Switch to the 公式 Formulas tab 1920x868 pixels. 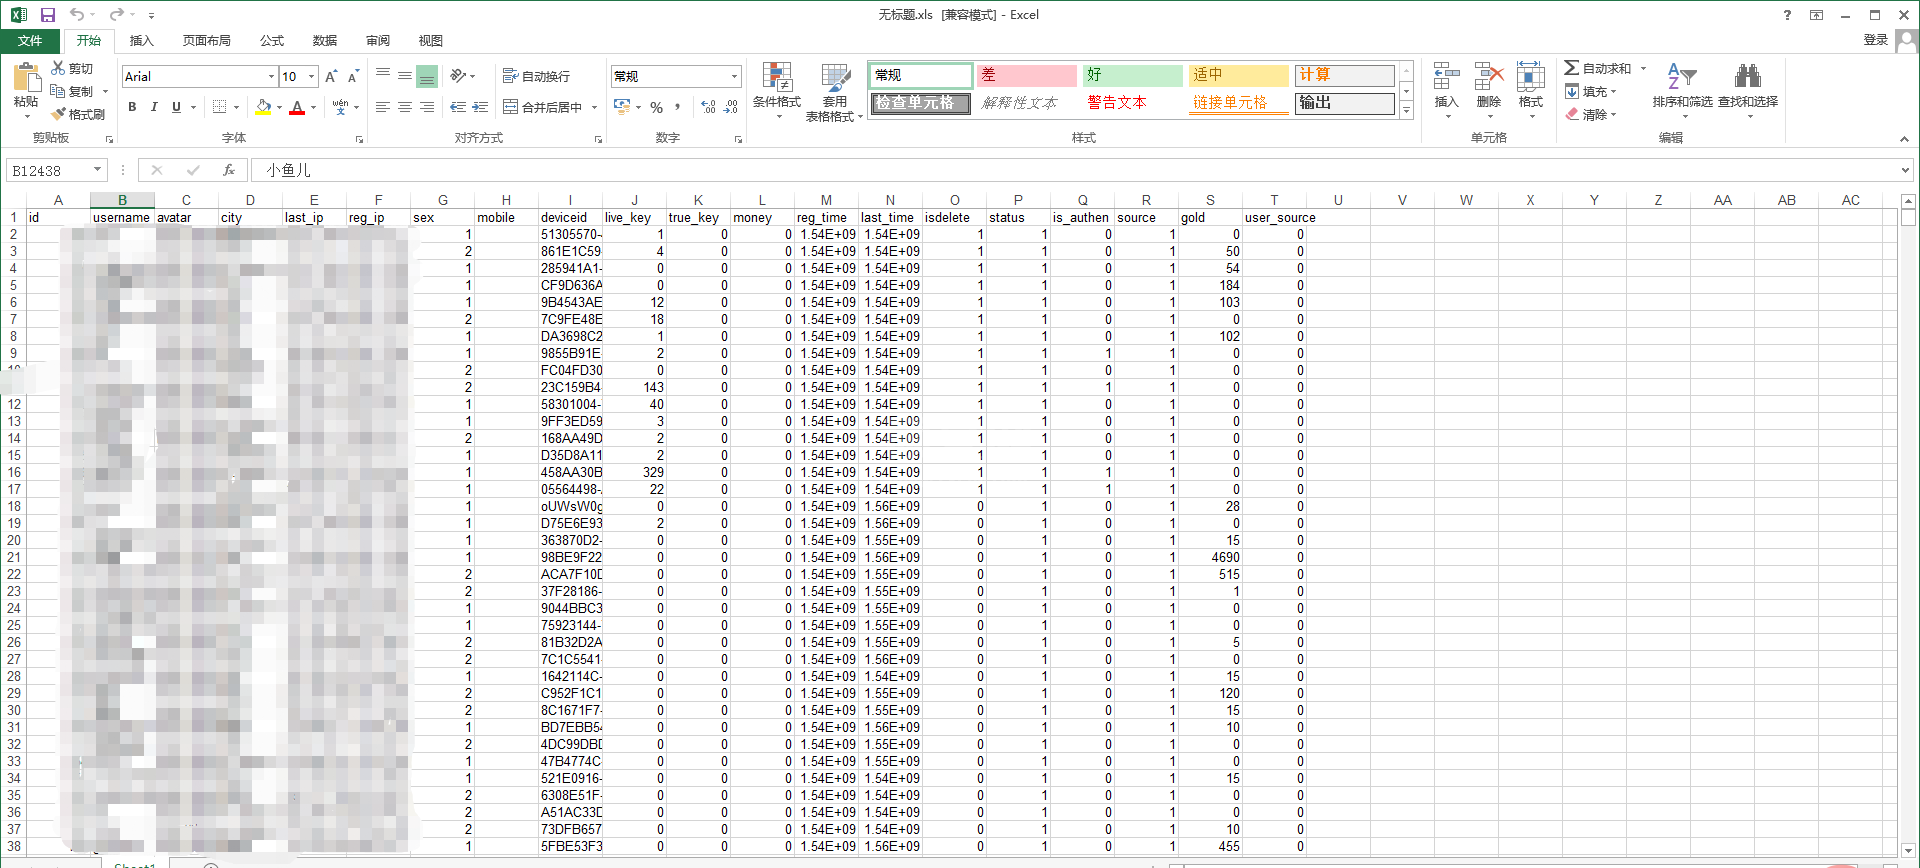coord(272,41)
